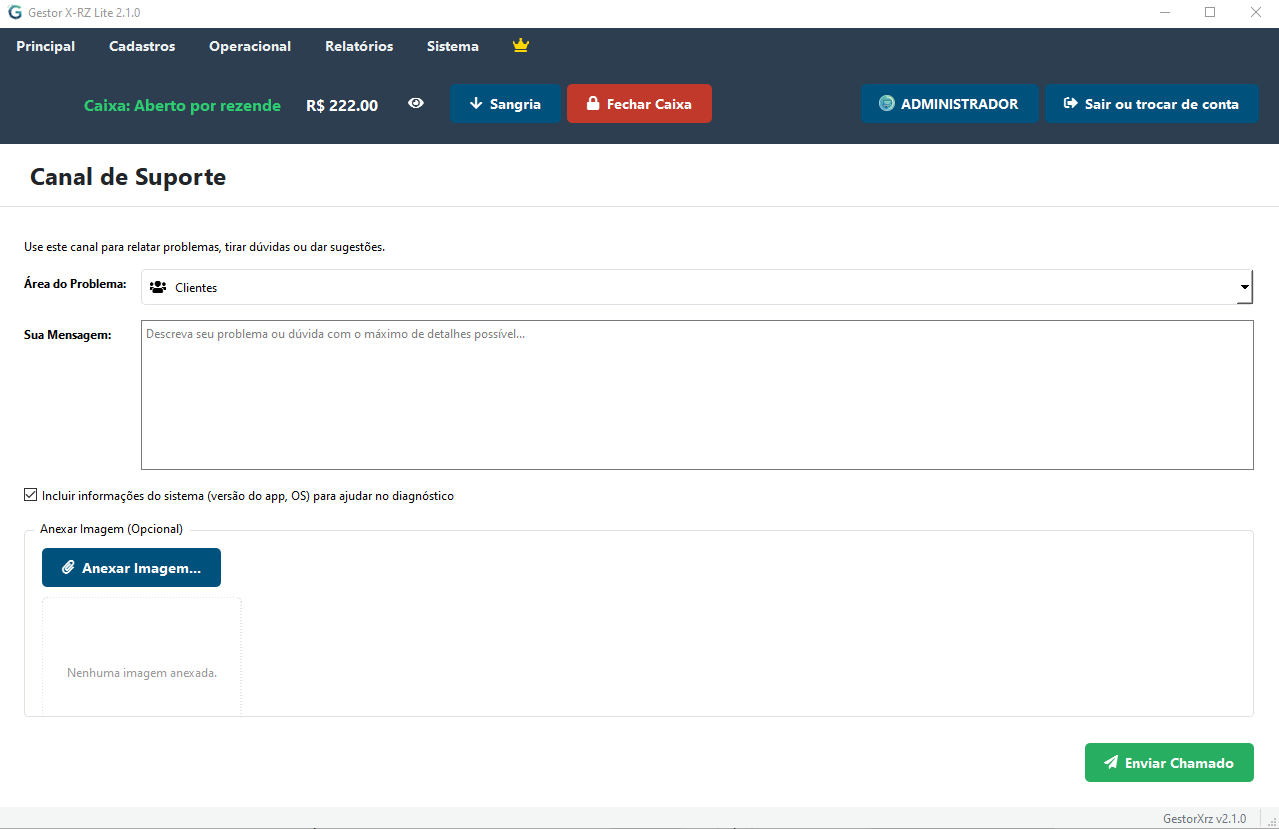Click the gold crown premium icon

pos(520,46)
